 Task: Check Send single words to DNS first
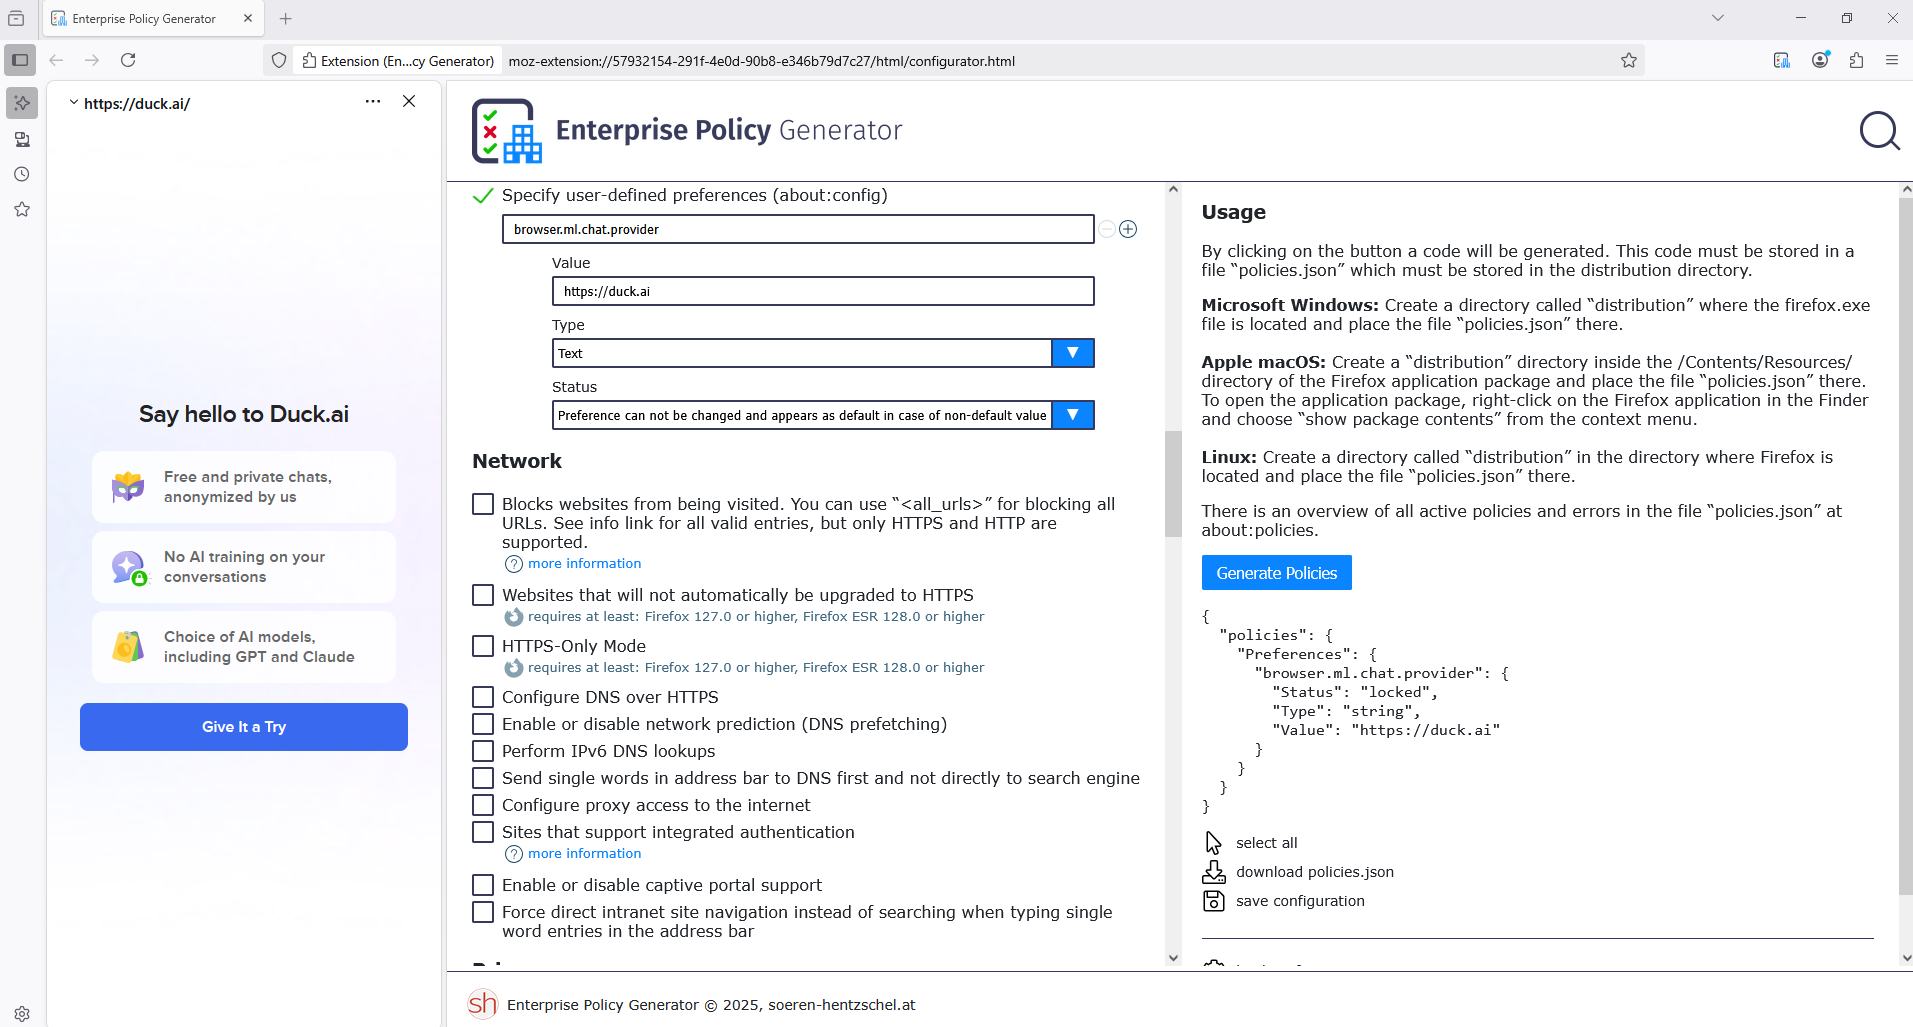483,778
